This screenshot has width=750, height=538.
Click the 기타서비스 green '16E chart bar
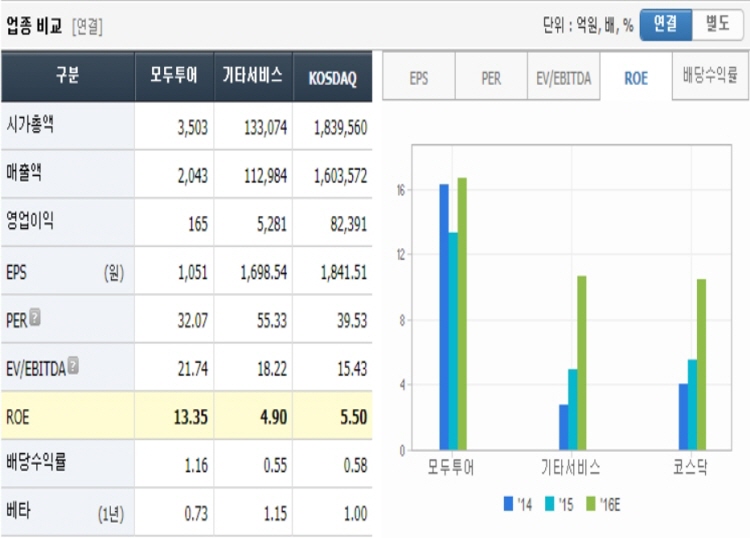pyautogui.click(x=582, y=363)
